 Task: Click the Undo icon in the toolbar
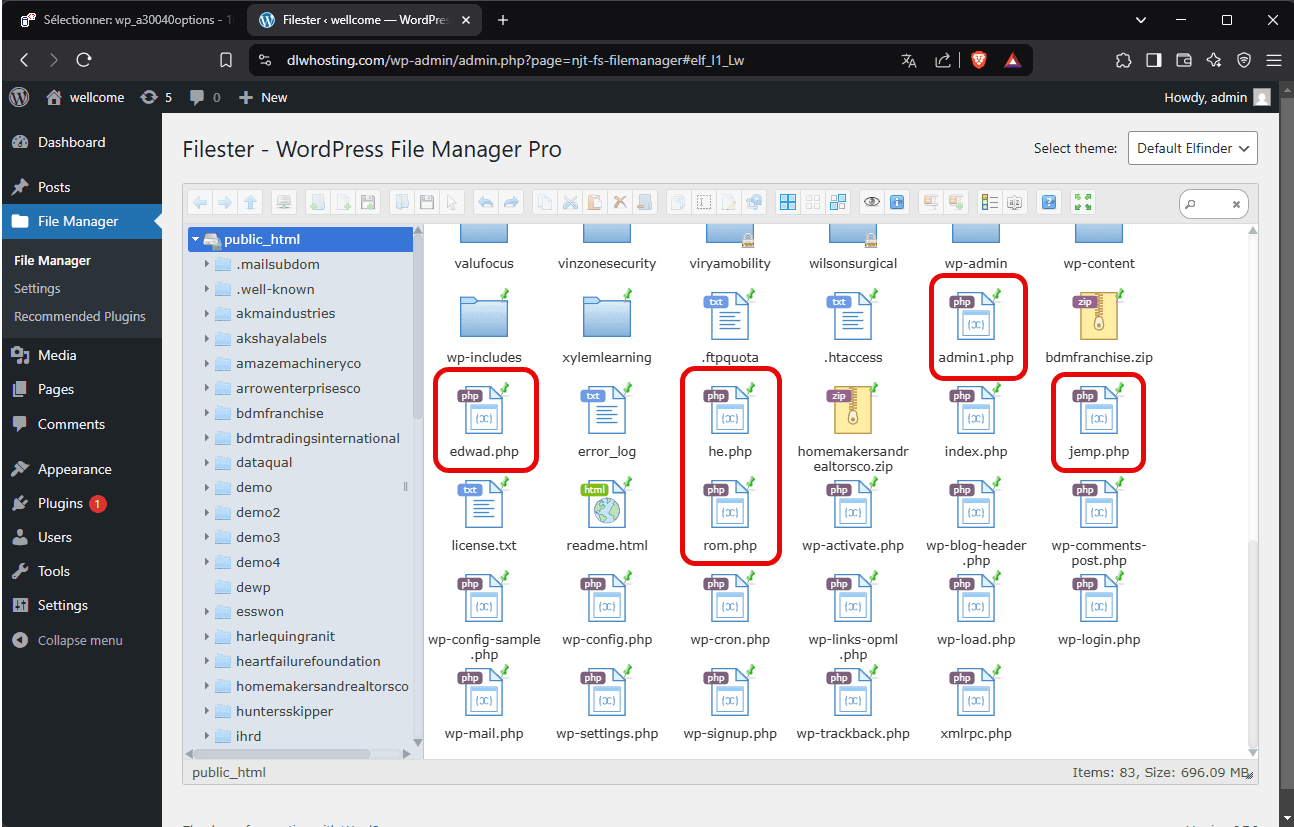pos(486,202)
